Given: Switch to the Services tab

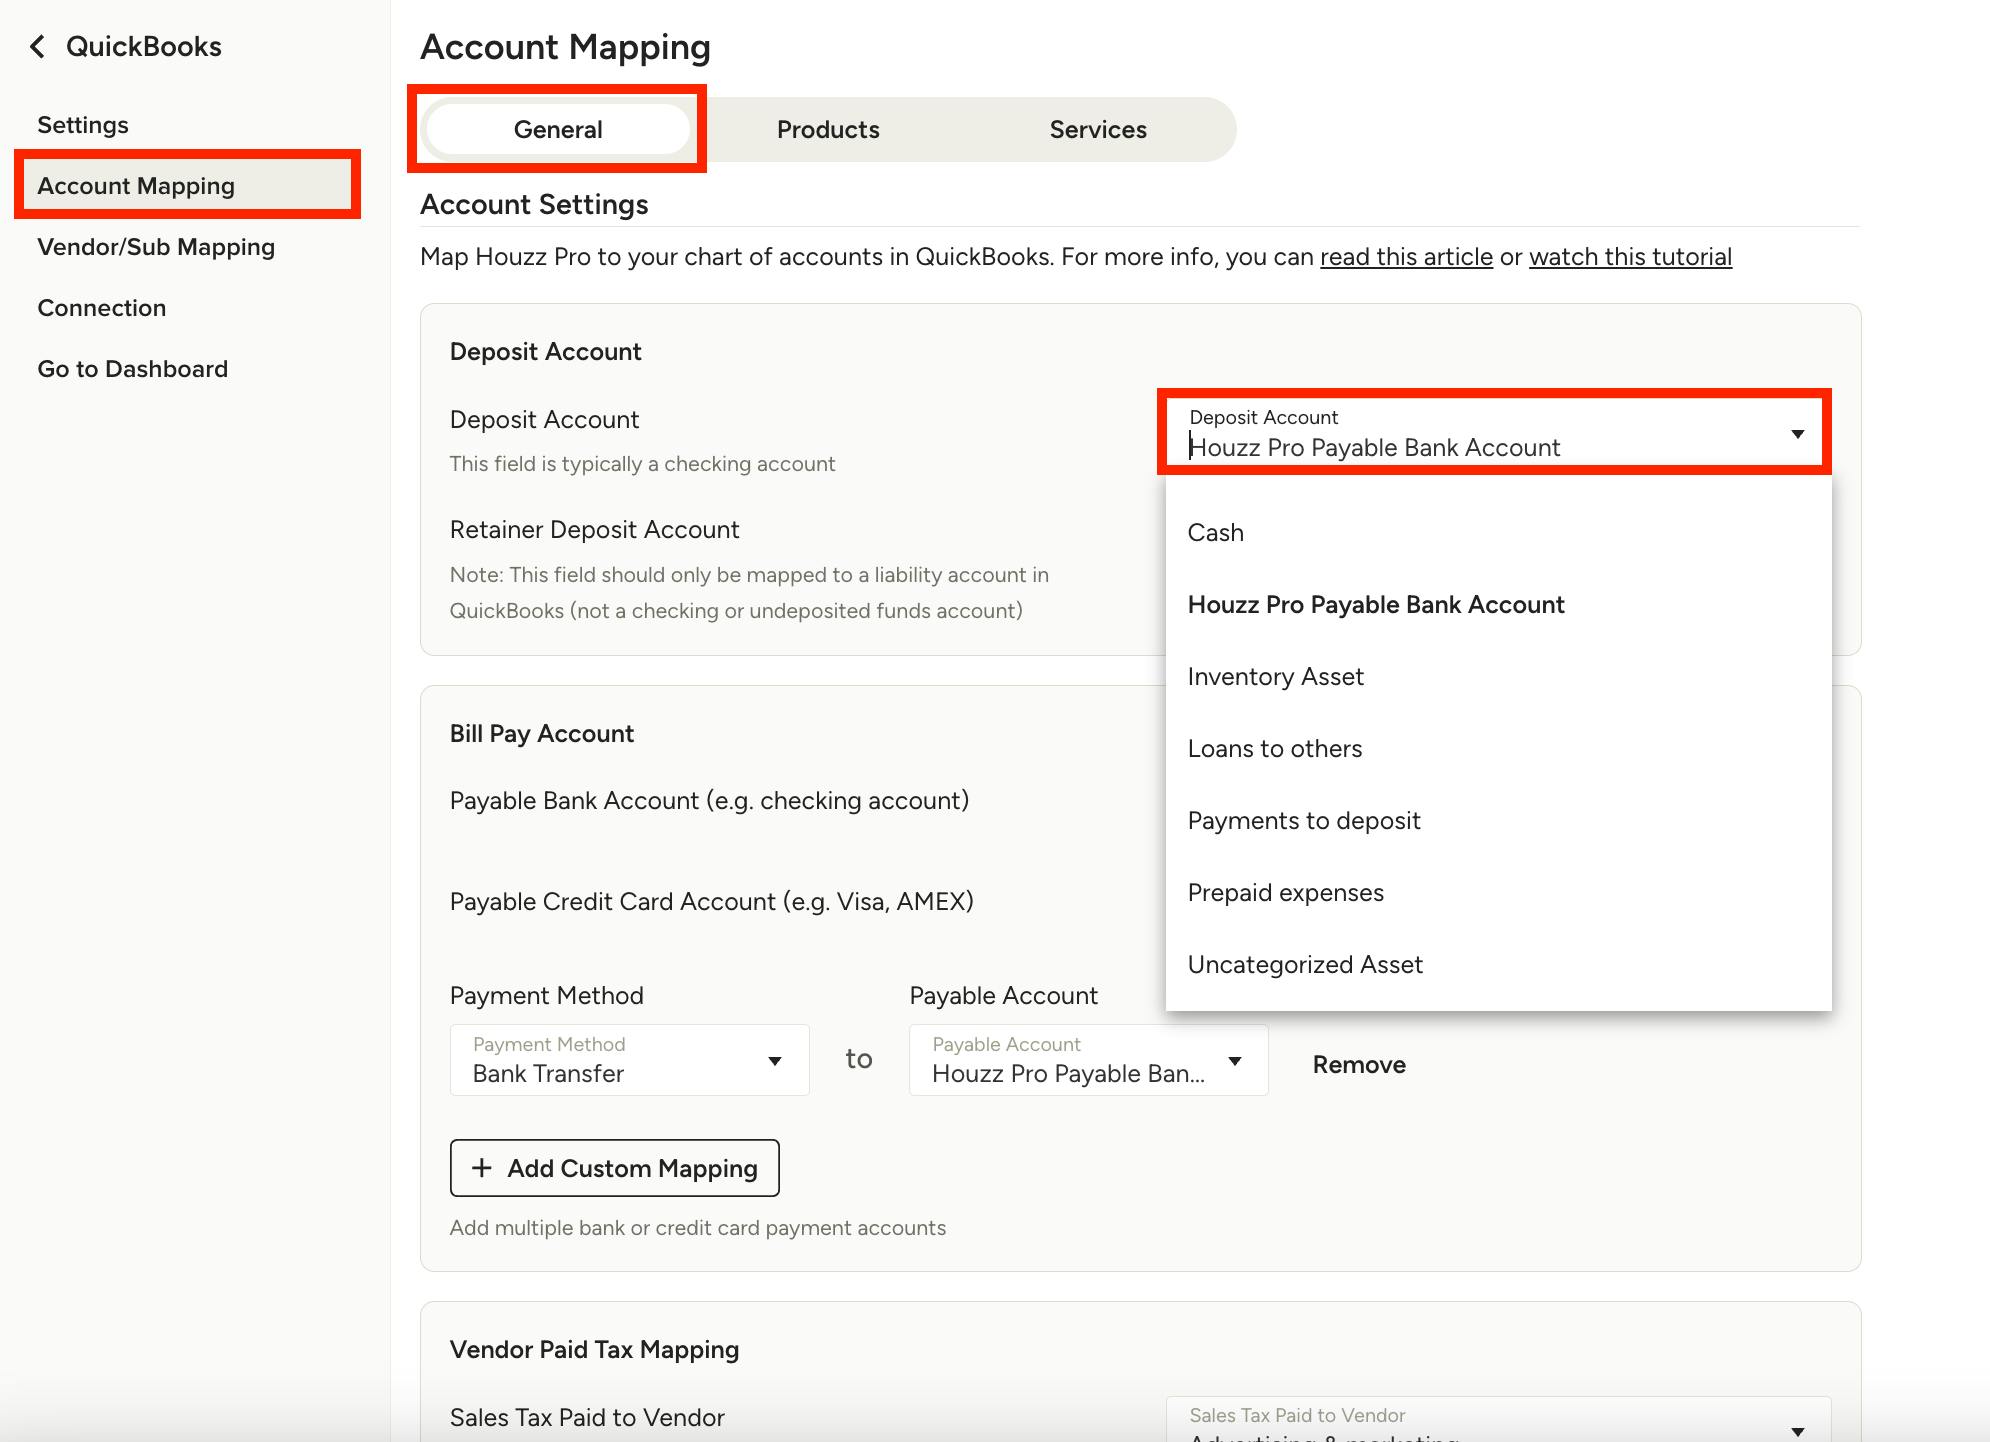Looking at the screenshot, I should coord(1097,130).
